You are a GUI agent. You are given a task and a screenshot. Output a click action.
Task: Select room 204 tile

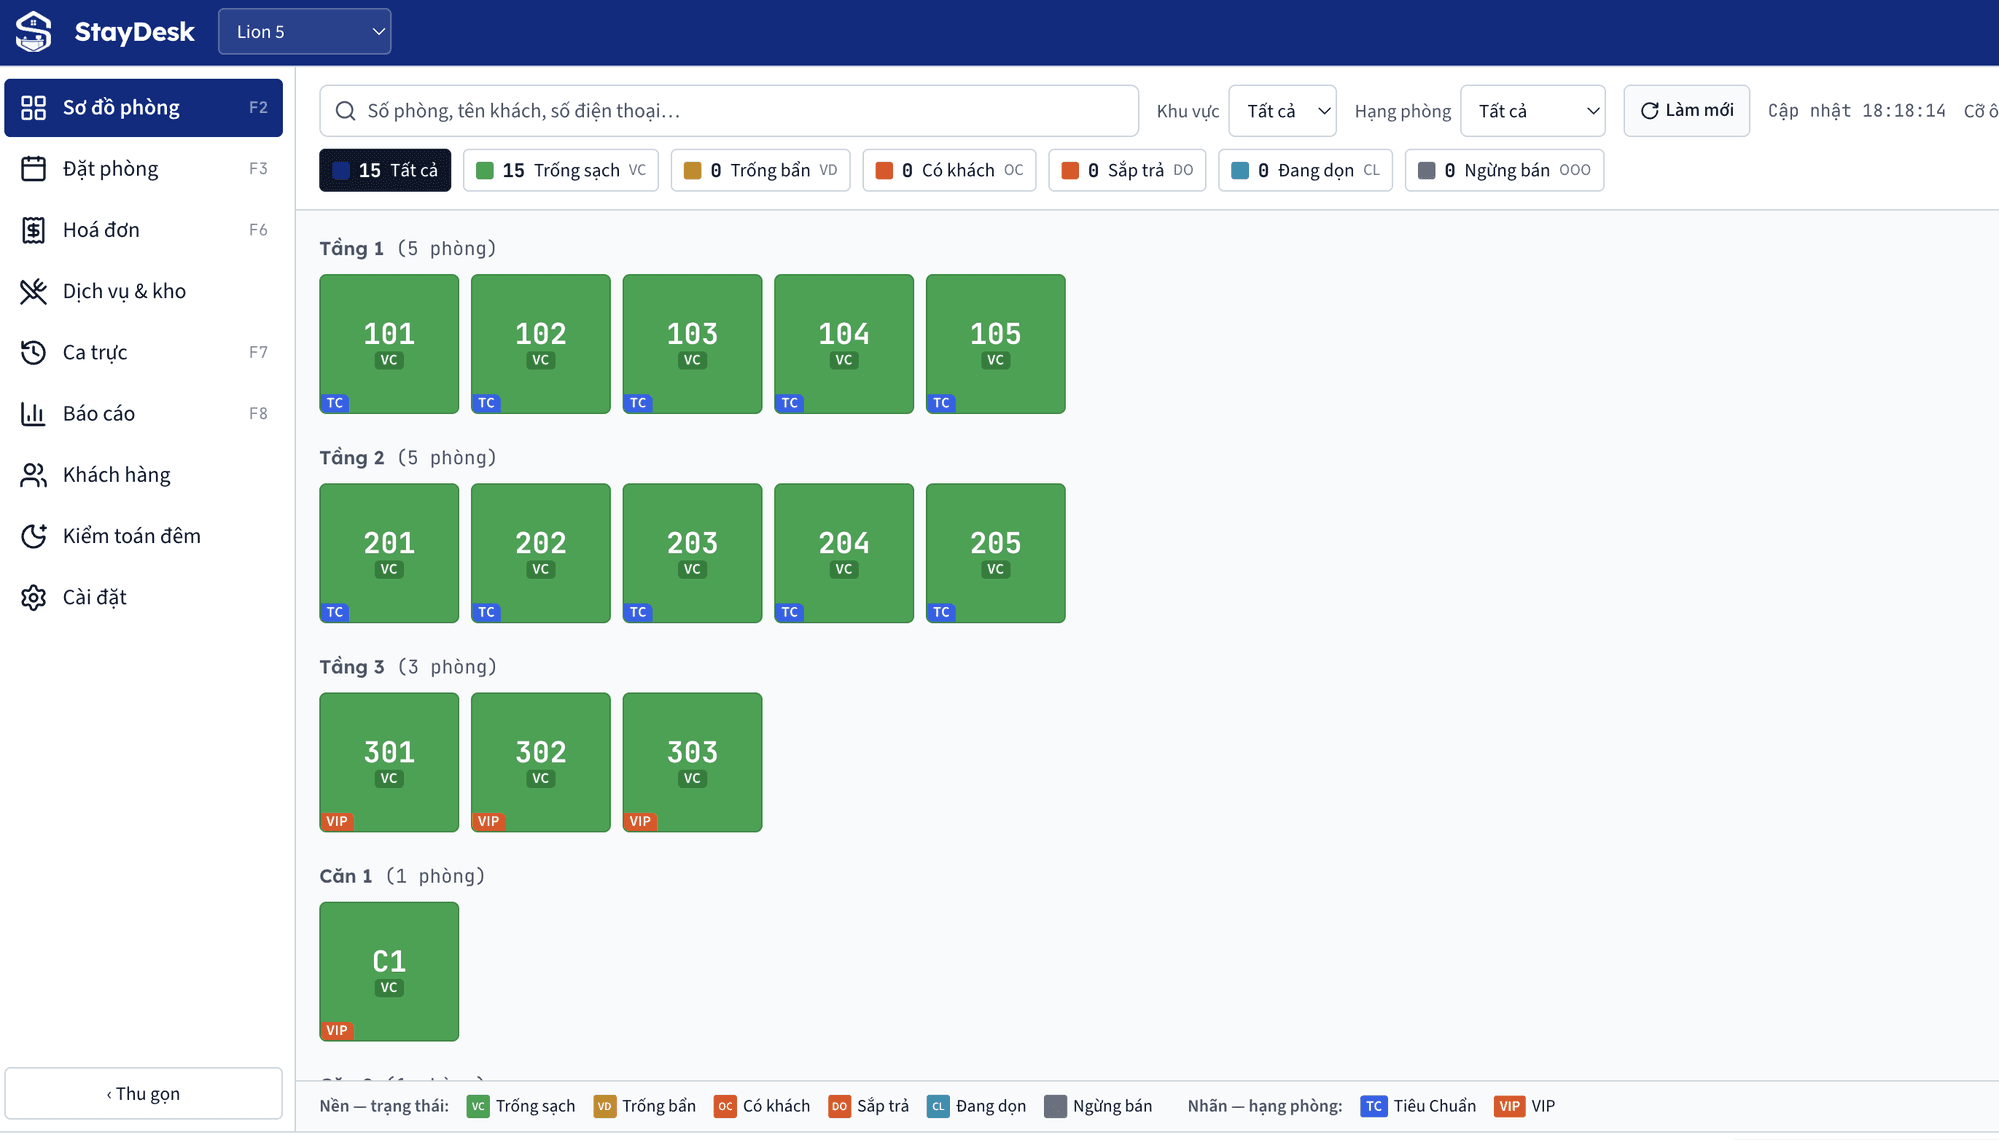pyautogui.click(x=844, y=553)
